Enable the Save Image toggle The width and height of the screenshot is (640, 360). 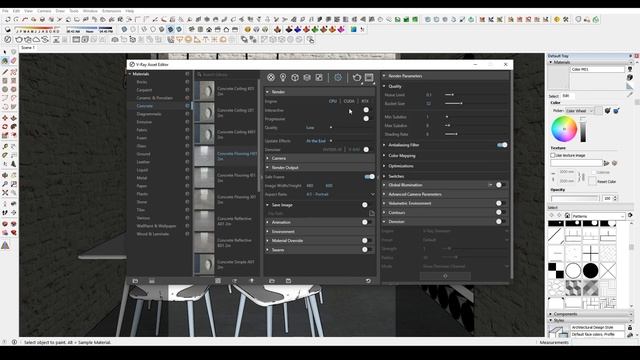click(366, 205)
